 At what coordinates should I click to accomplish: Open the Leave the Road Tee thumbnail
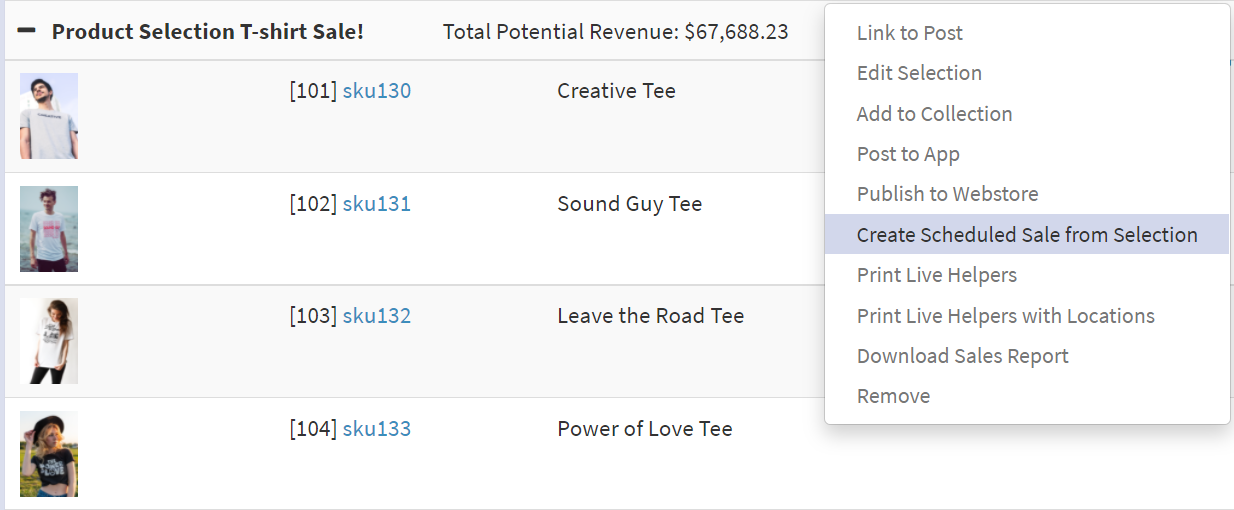point(49,341)
